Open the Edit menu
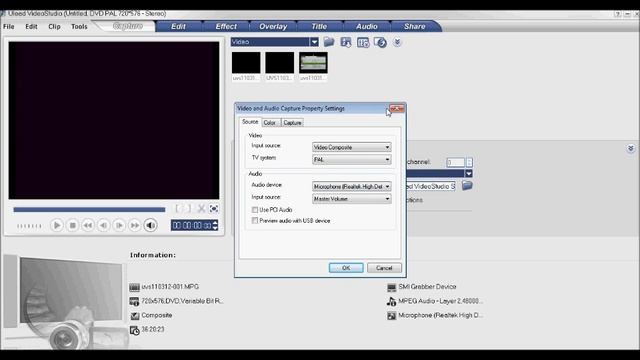This screenshot has height=360, width=640. coord(31,27)
